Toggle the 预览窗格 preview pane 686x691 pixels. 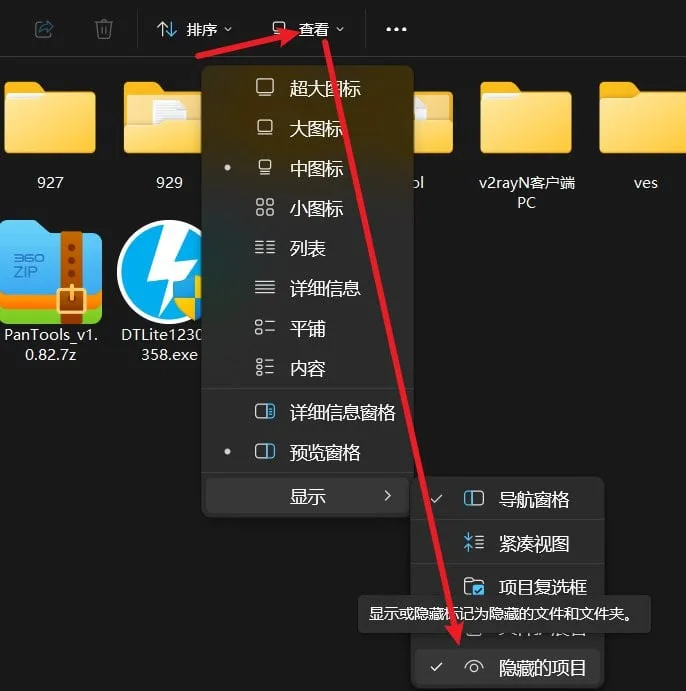click(308, 452)
